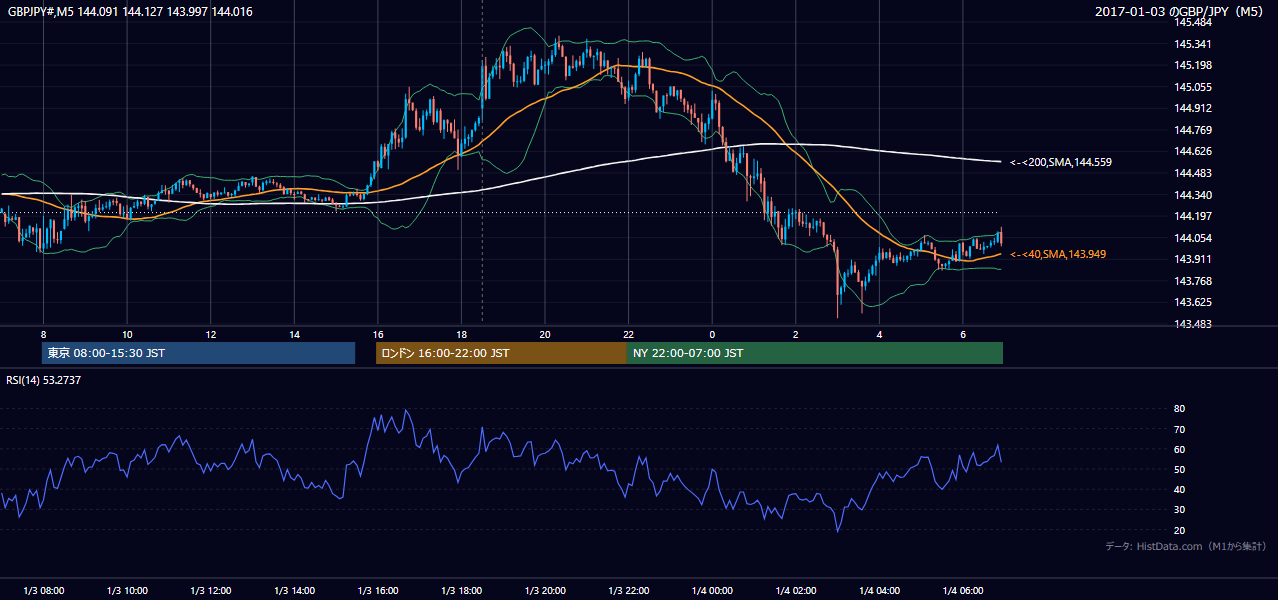Click hour label 8 under price chart
Screen dimensions: 1278x600
pos(43,334)
